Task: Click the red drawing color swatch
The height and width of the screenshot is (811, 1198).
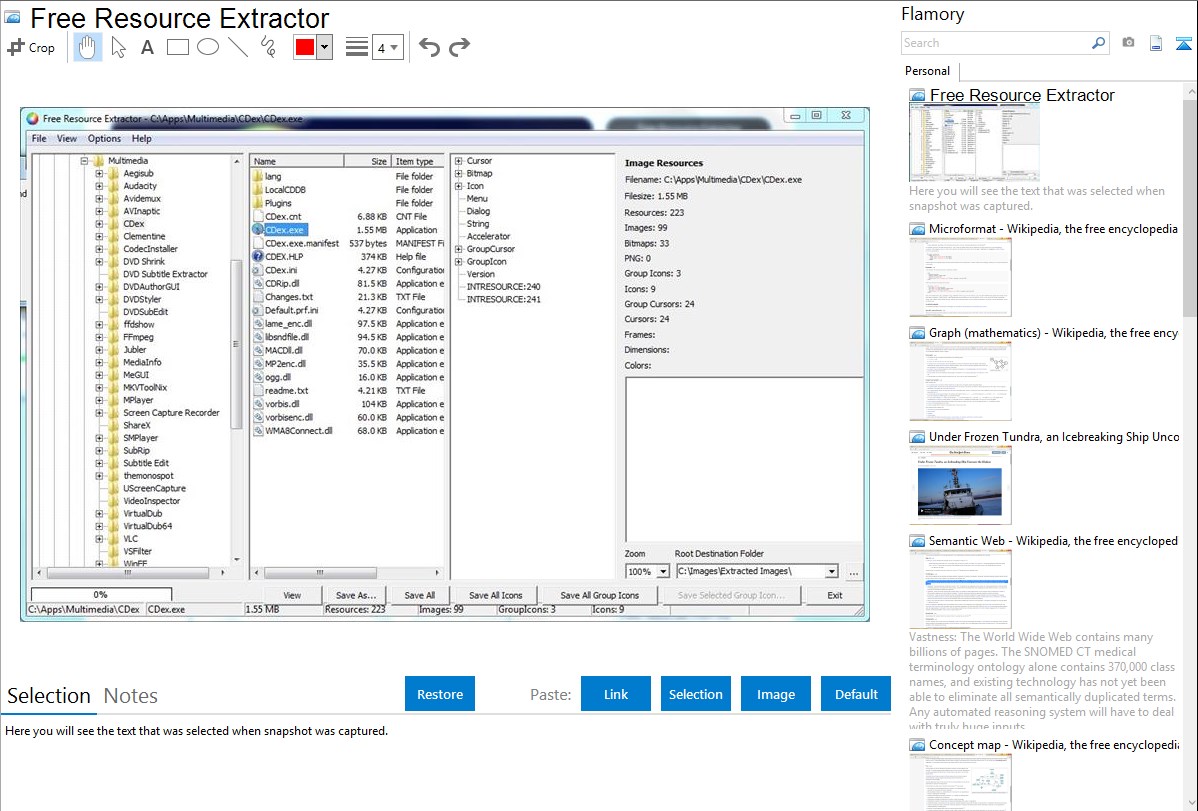Action: (305, 47)
